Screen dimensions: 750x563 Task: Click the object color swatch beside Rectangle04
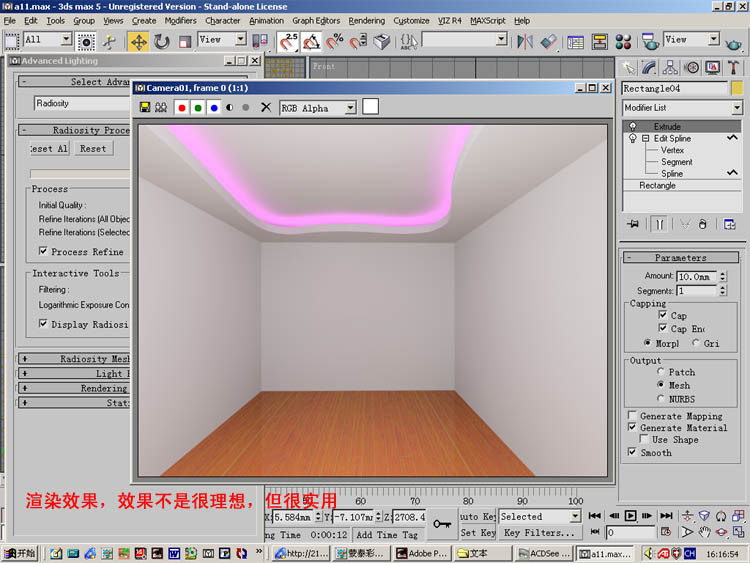pyautogui.click(x=737, y=88)
